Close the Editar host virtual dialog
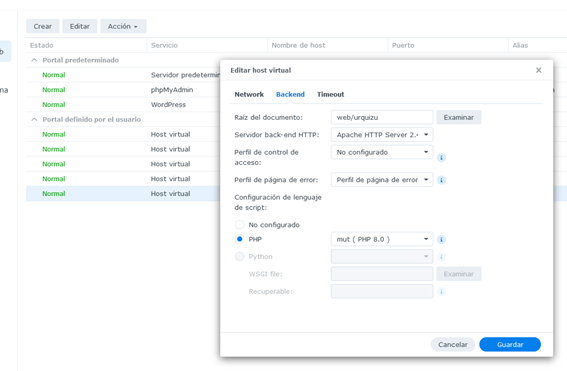This screenshot has height=371, width=567. pyautogui.click(x=538, y=70)
